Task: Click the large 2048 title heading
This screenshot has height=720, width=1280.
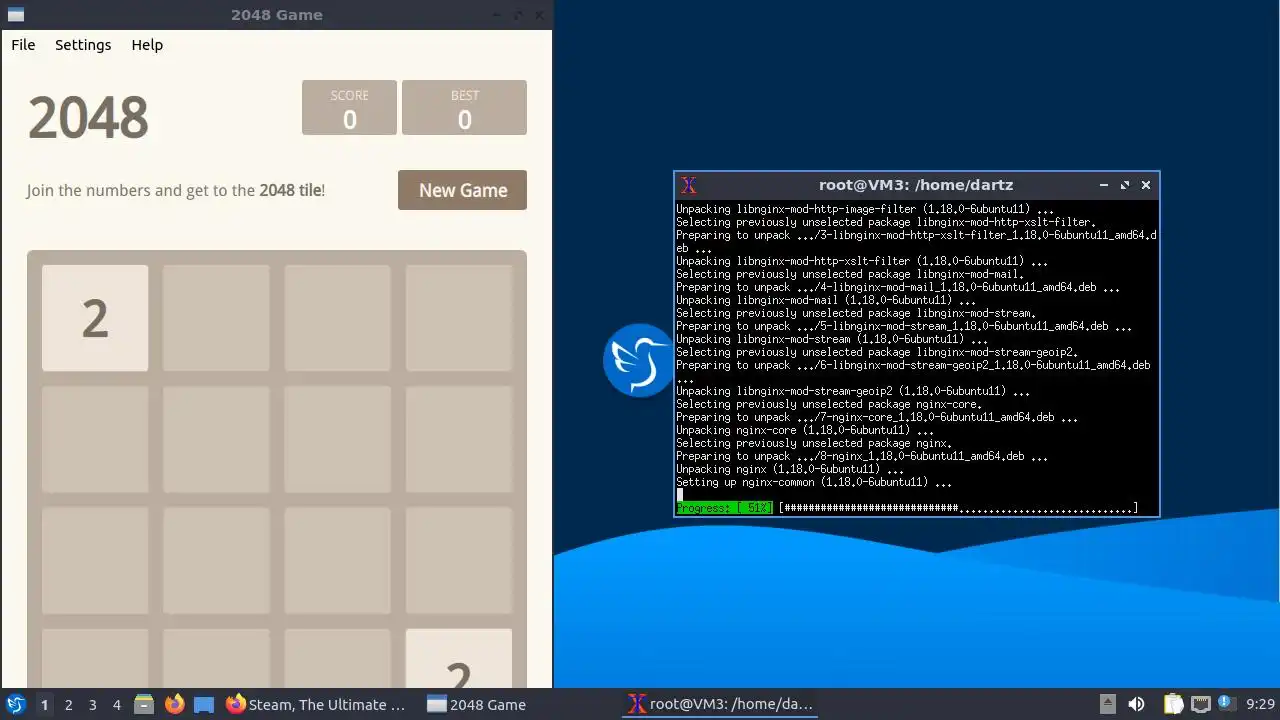Action: pyautogui.click(x=88, y=117)
